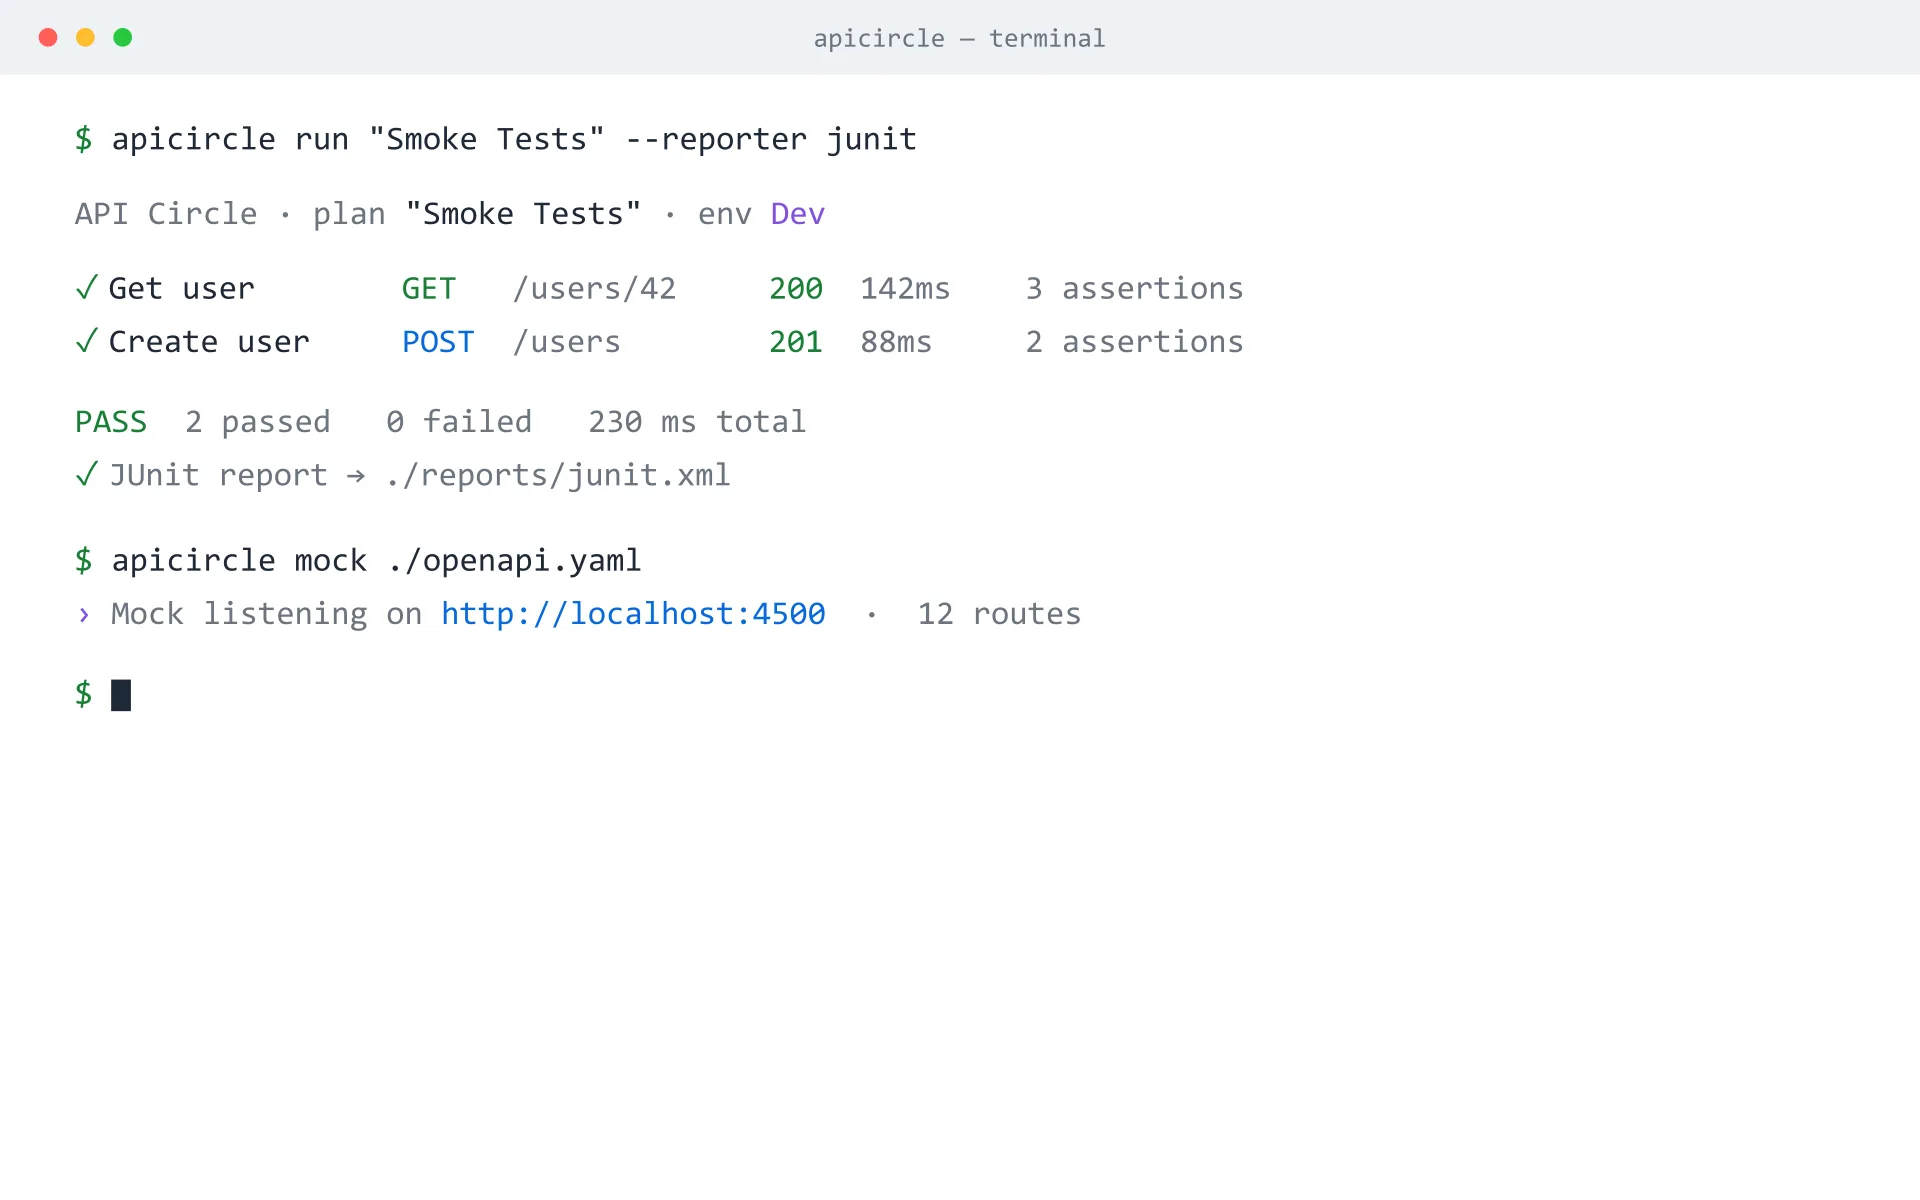Click the checkmark icon beside JUnit report
This screenshot has width=1920, height=1200.
86,474
